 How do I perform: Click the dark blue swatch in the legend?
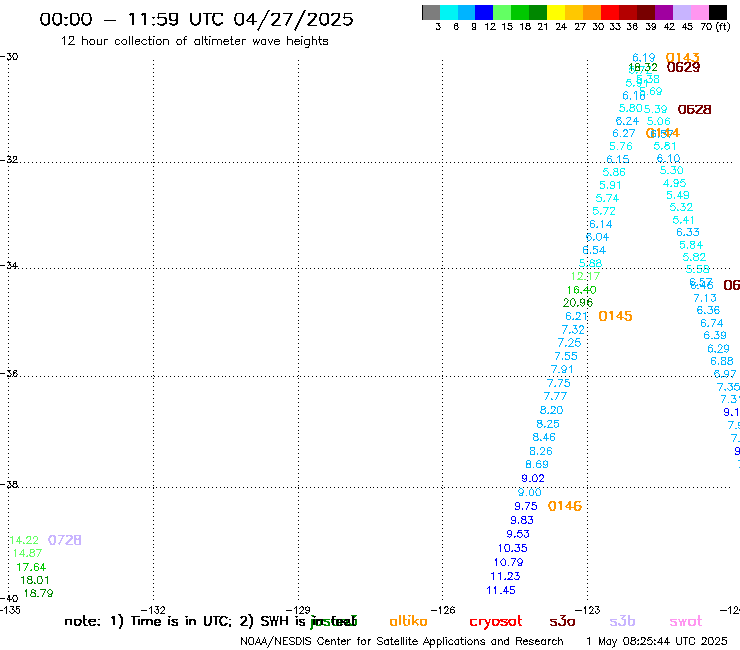[484, 12]
